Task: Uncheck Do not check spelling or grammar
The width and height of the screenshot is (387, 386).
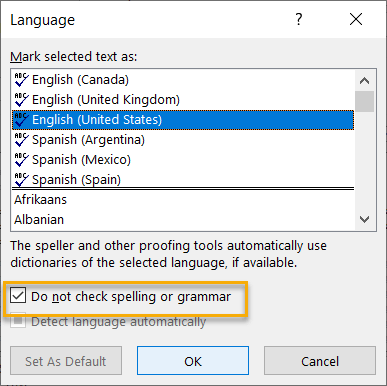Action: pyautogui.click(x=18, y=296)
